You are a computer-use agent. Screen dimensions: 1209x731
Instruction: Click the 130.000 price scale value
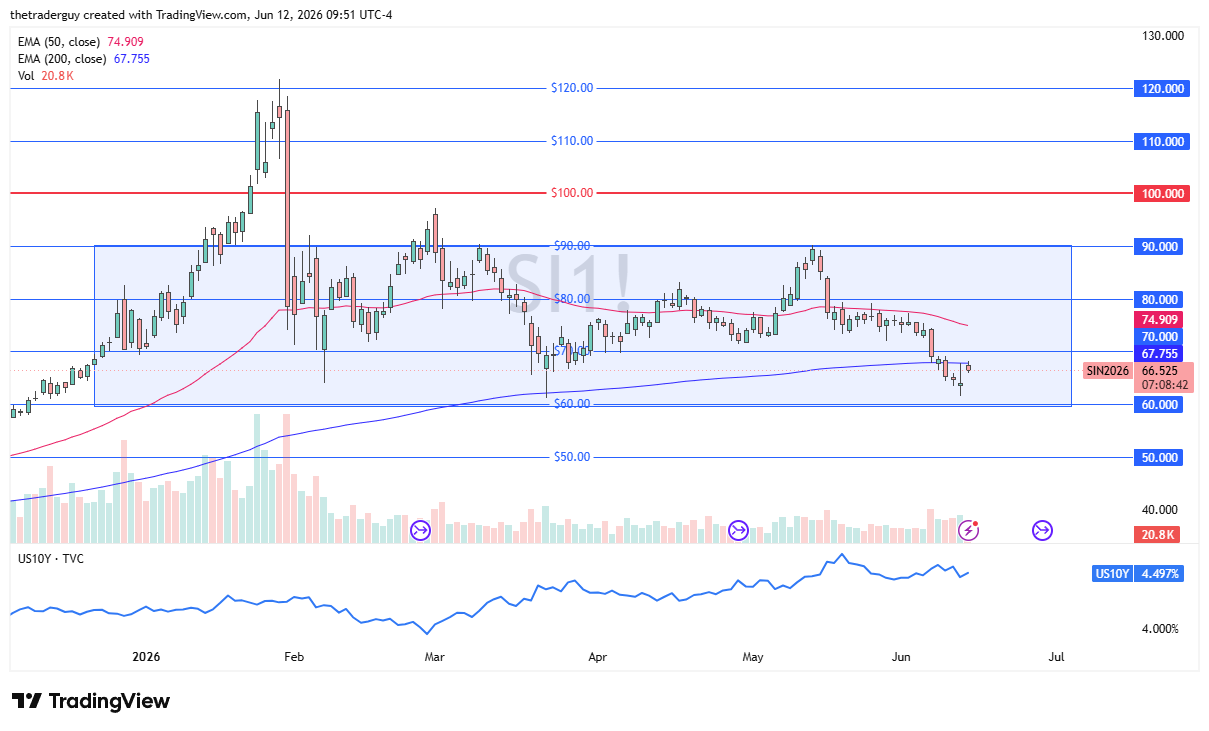click(1162, 35)
